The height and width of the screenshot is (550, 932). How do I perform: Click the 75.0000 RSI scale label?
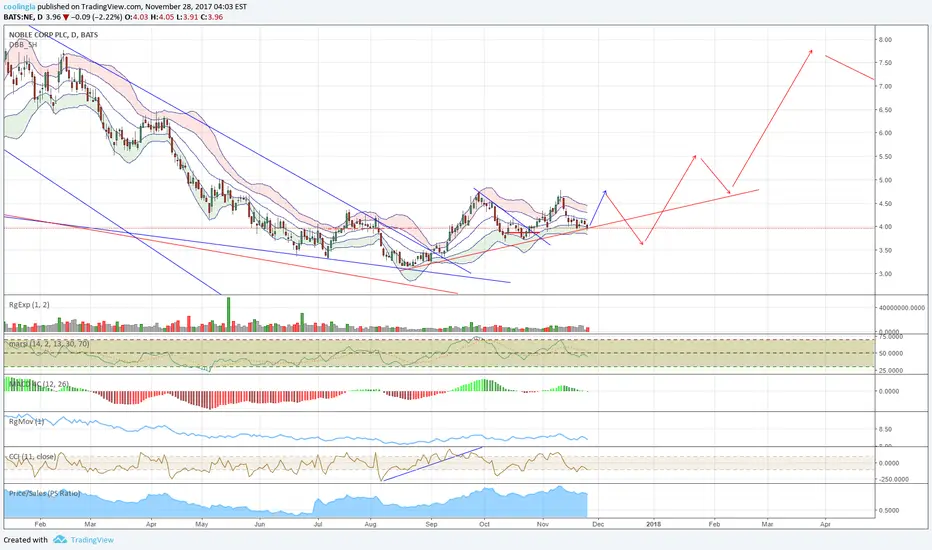coord(890,337)
